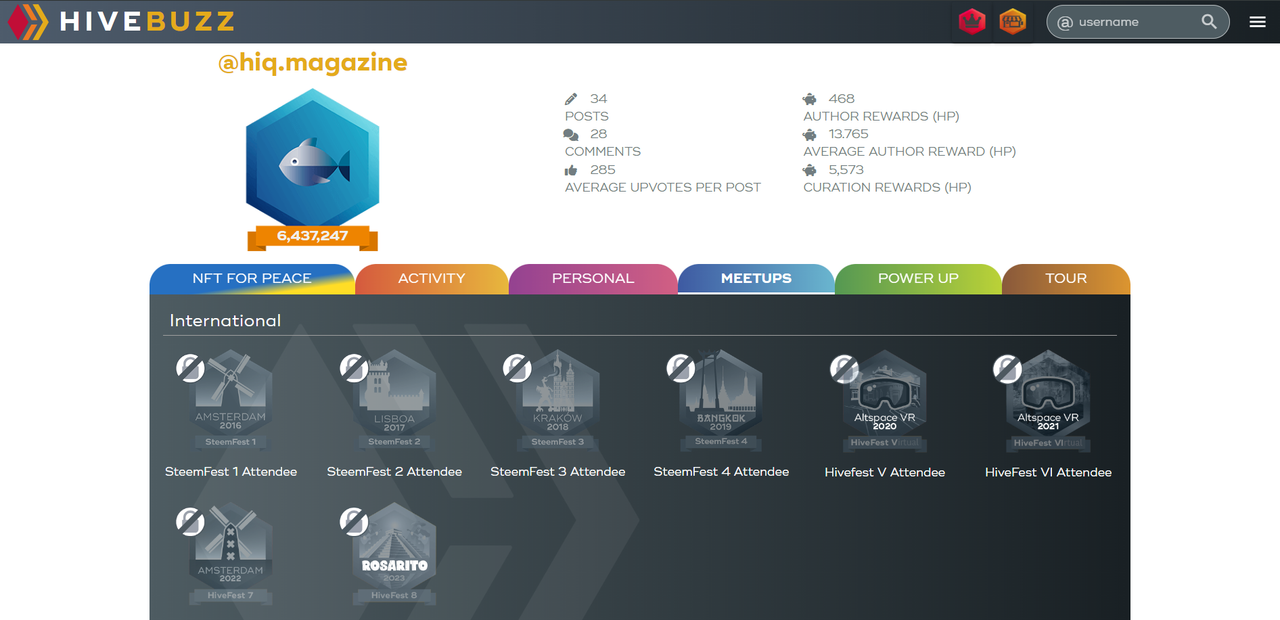The height and width of the screenshot is (620, 1280).
Task: Click the not-earned mark on Hivefest V badge
Action: (x=844, y=368)
